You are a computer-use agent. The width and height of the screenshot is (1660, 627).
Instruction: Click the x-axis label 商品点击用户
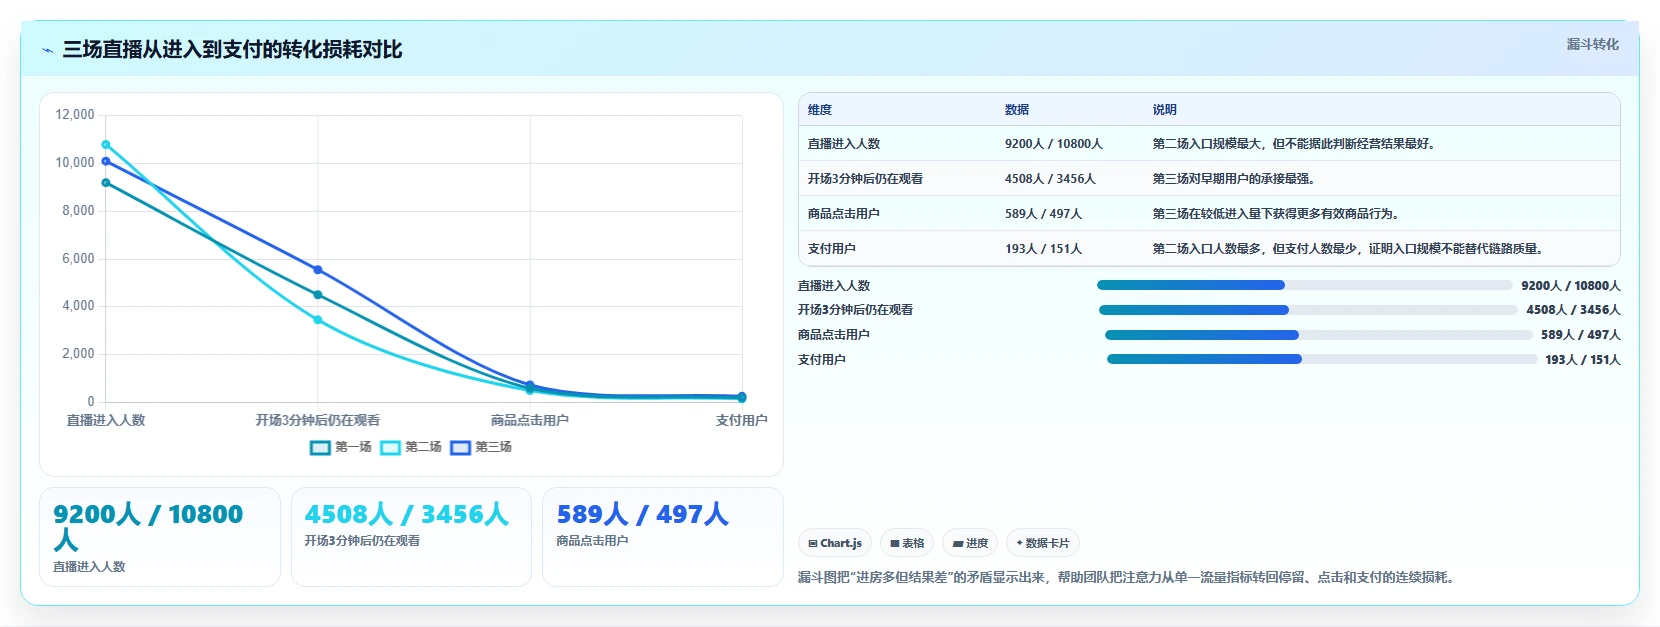[x=530, y=420]
